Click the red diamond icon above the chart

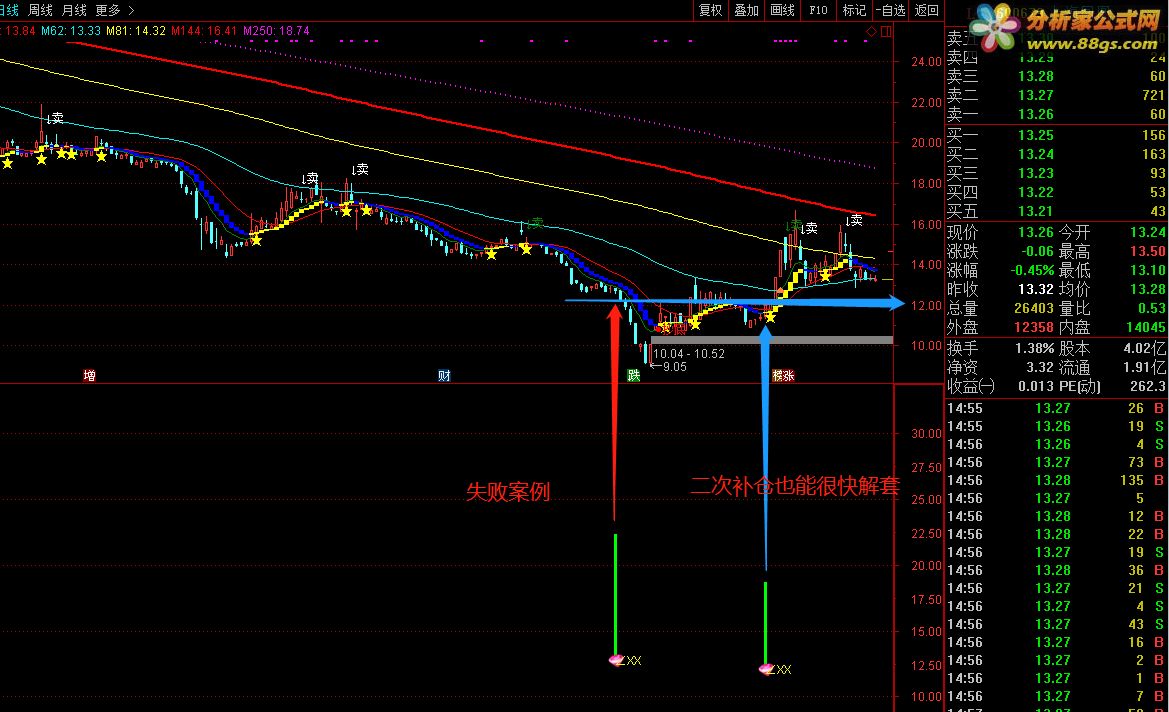(871, 31)
